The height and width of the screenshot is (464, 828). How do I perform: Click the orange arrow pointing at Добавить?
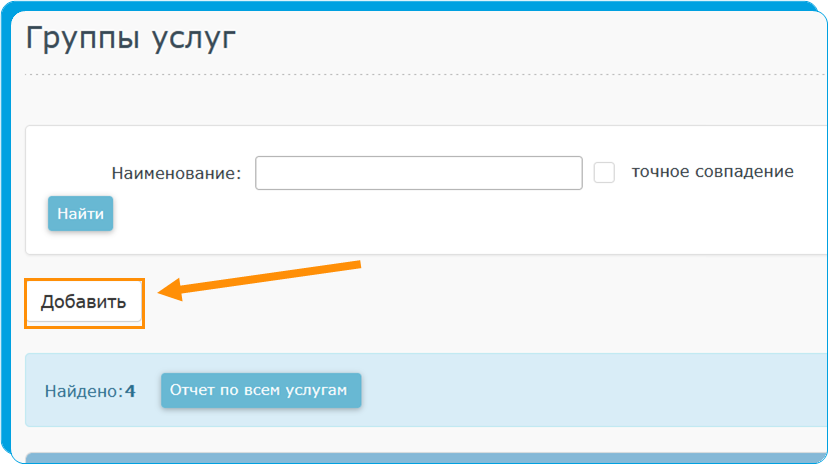click(260, 278)
